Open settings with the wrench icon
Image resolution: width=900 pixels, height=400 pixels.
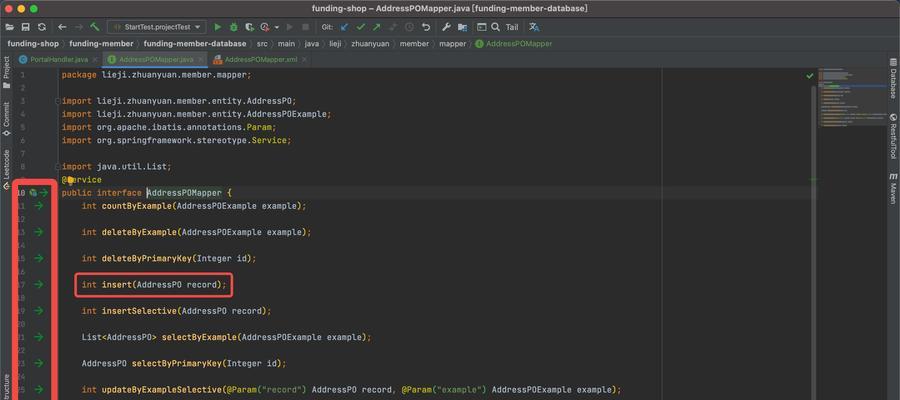[446, 27]
